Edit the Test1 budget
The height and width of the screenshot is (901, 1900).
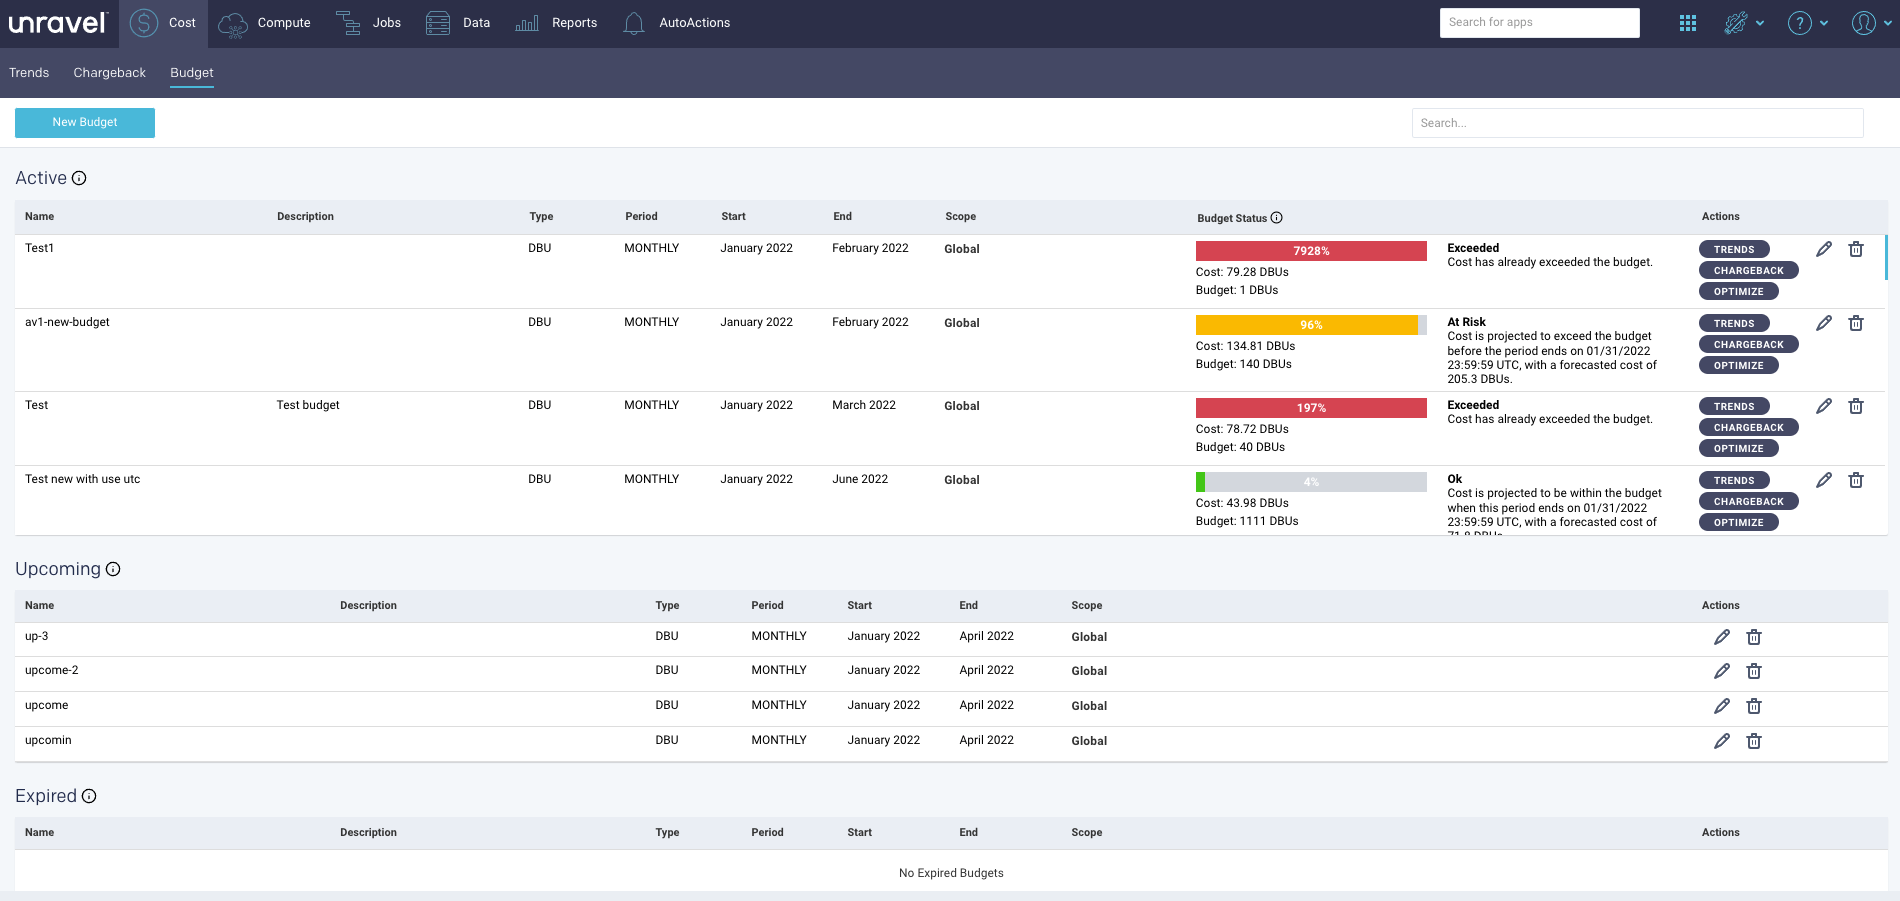click(1824, 249)
